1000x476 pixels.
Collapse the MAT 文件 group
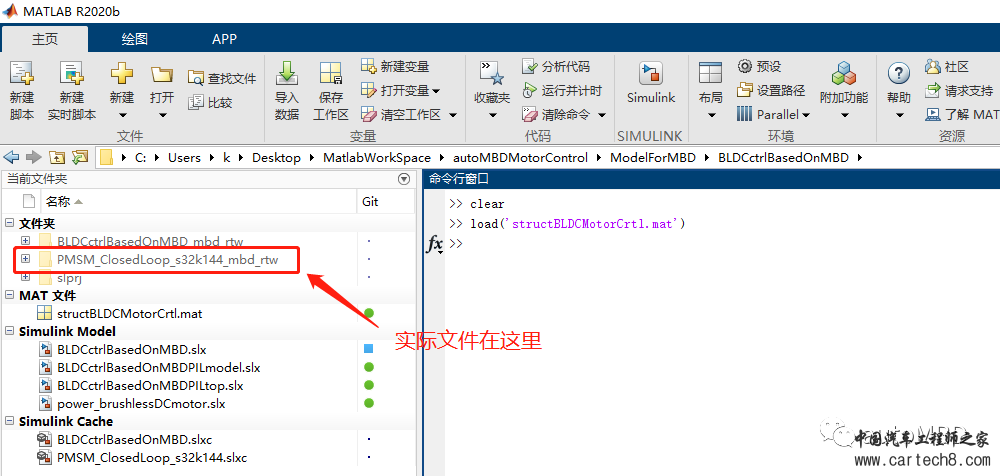pos(10,295)
